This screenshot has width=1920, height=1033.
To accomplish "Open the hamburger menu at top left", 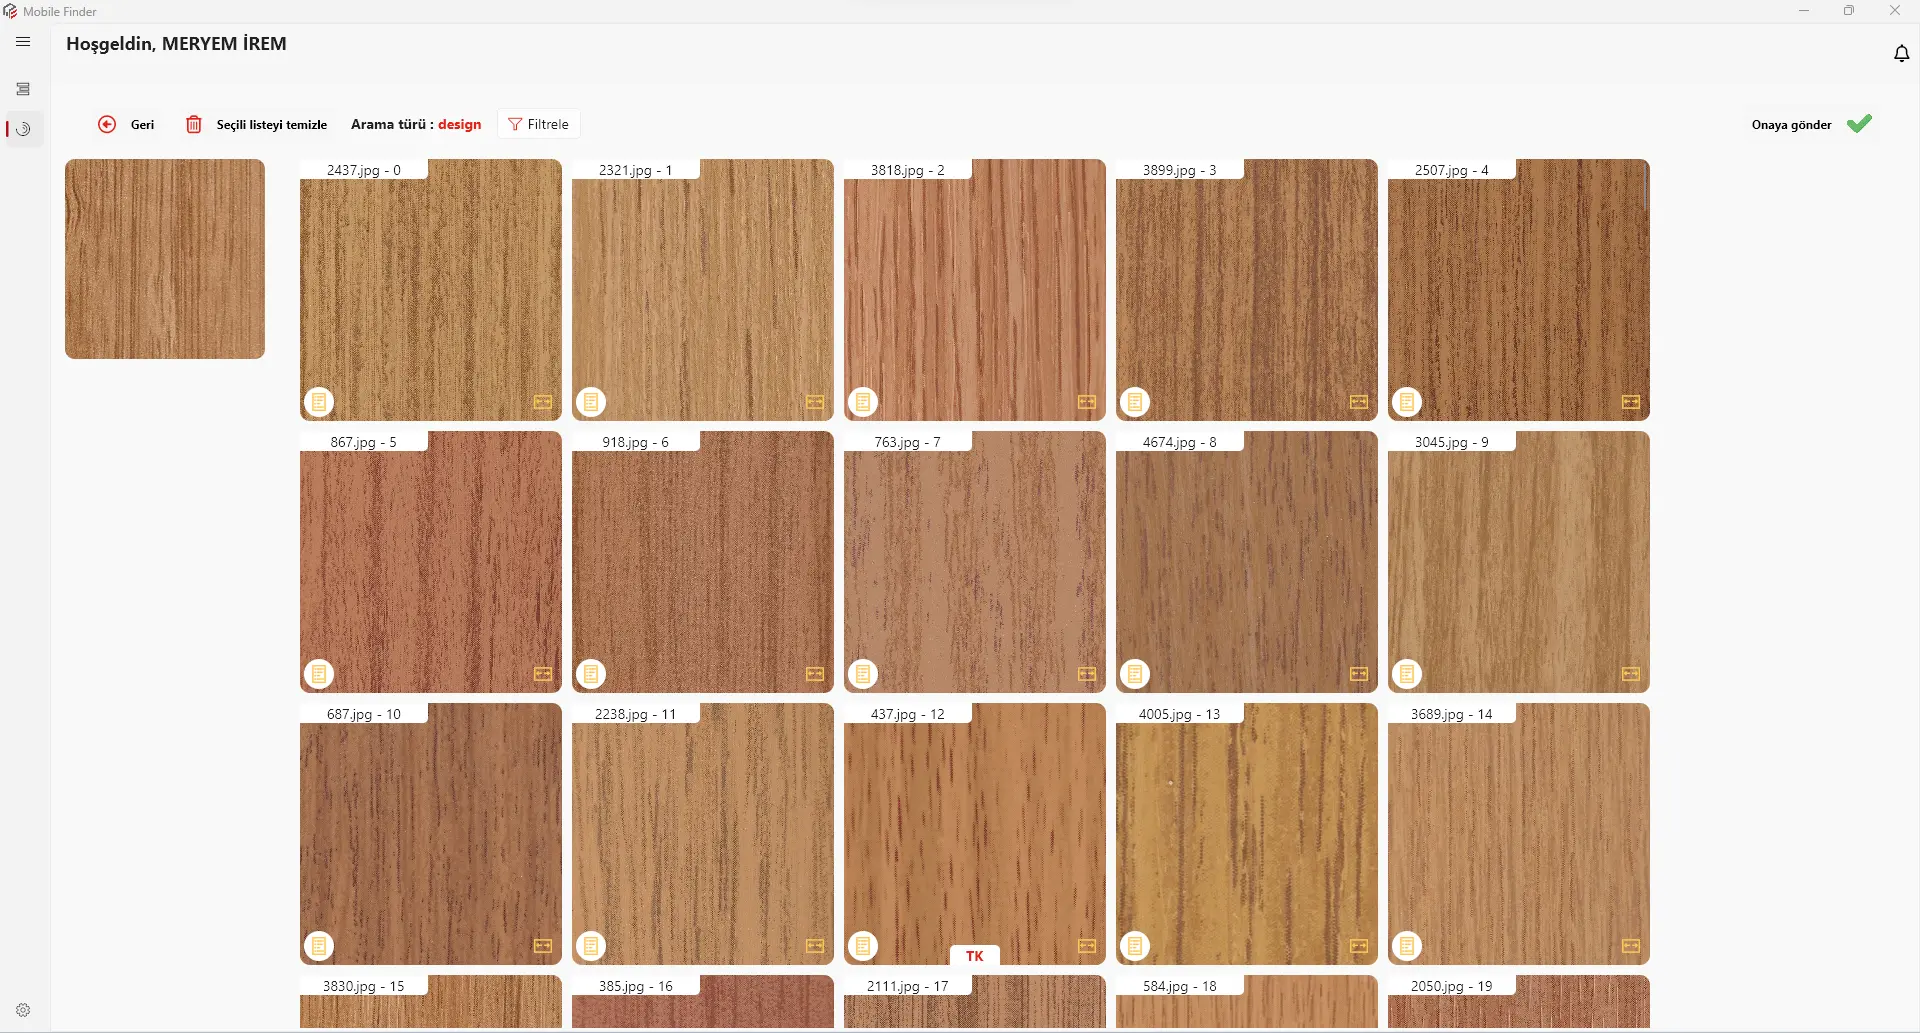I will [23, 42].
